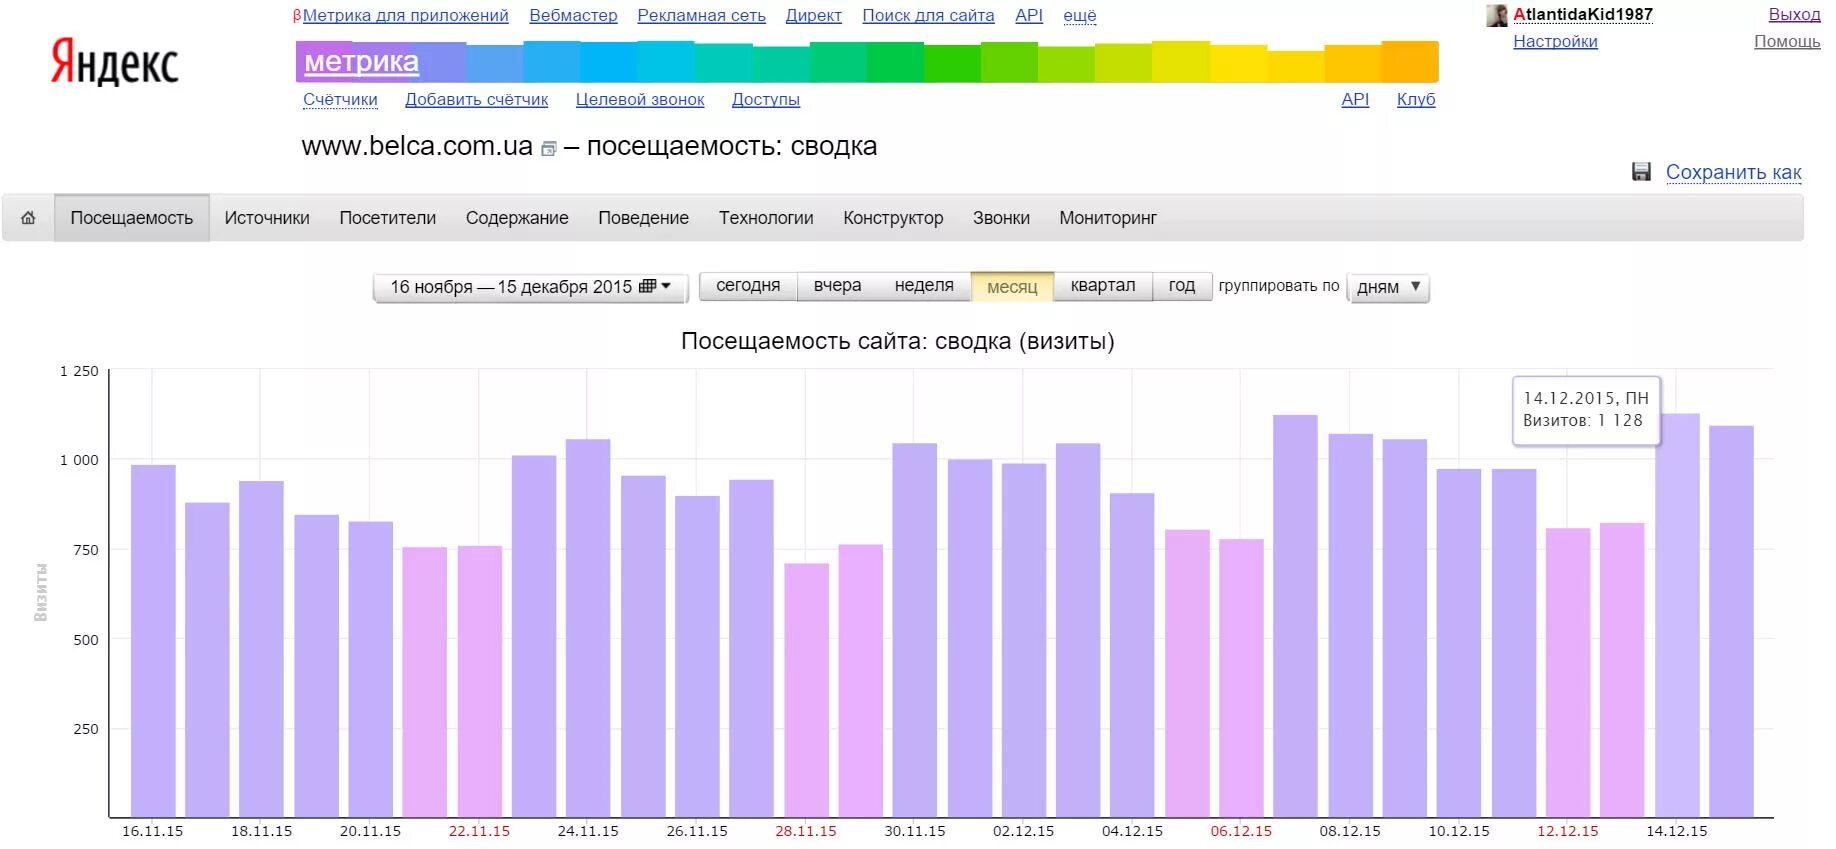Click the floppy disk save icon

1641,172
